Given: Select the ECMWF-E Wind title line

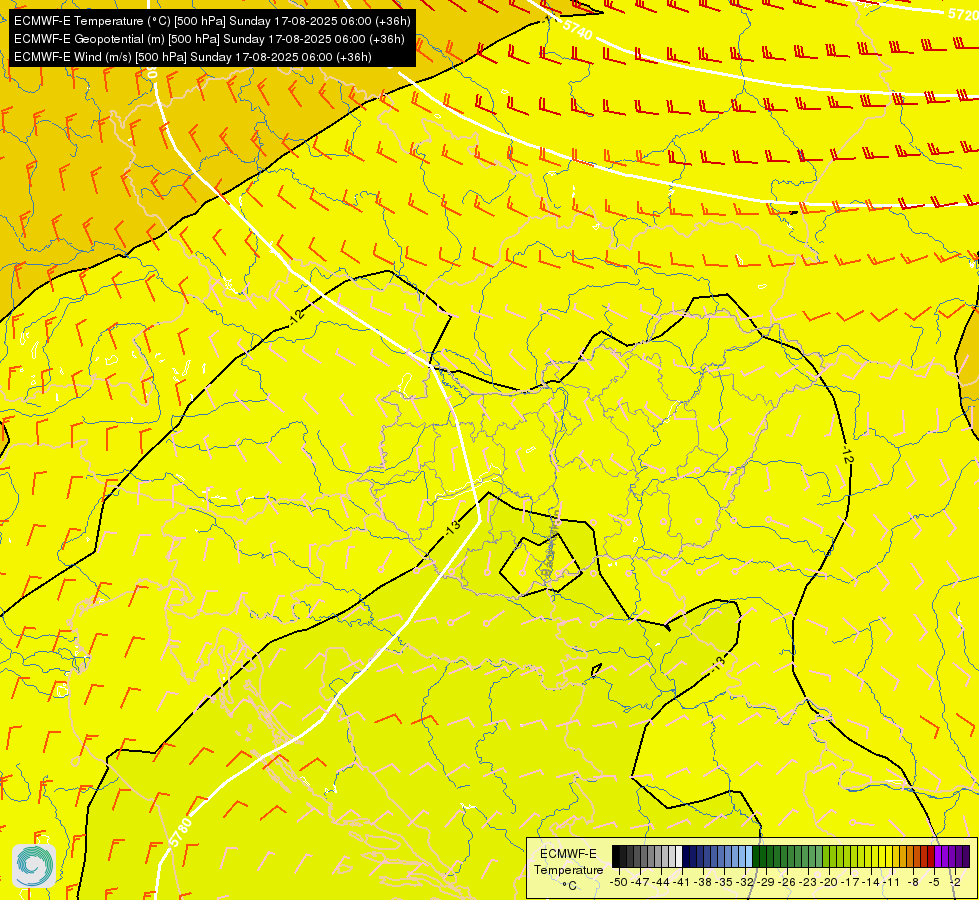Looking at the screenshot, I should pyautogui.click(x=193, y=57).
